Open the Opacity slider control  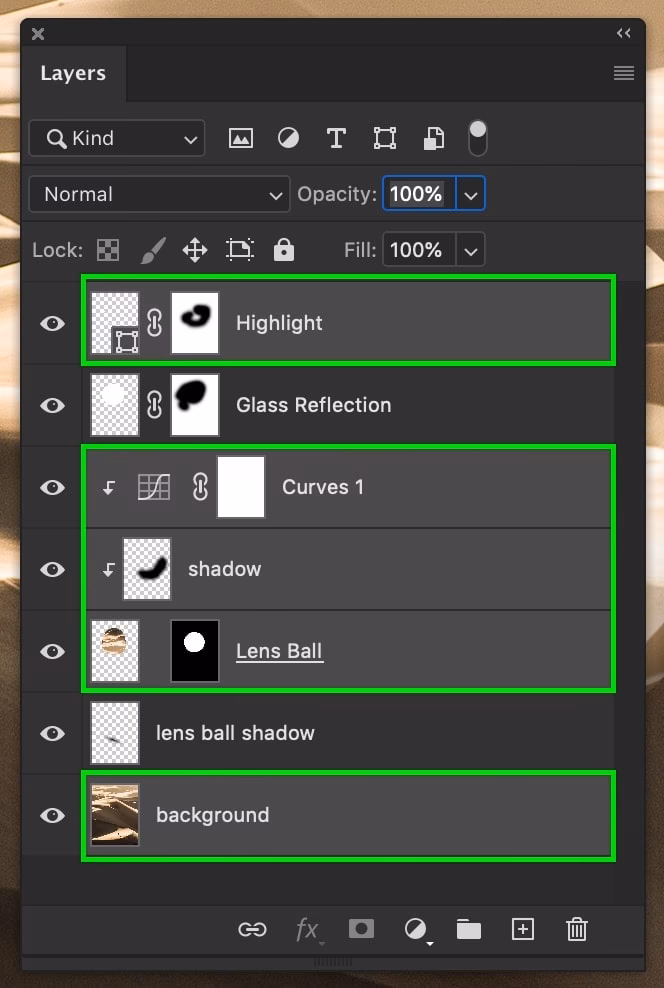[x=470, y=194]
